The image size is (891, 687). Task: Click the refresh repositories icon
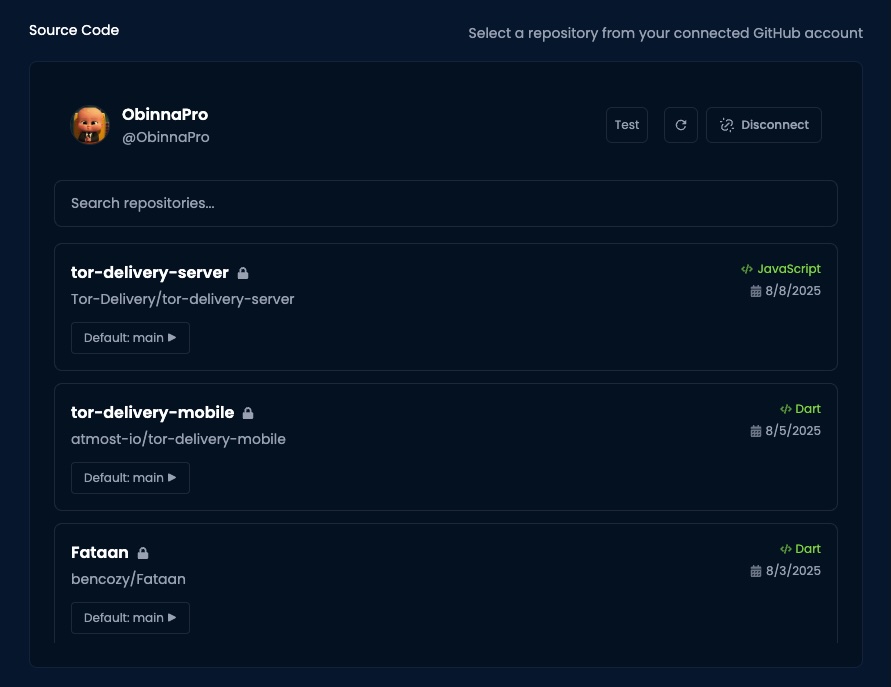(681, 124)
